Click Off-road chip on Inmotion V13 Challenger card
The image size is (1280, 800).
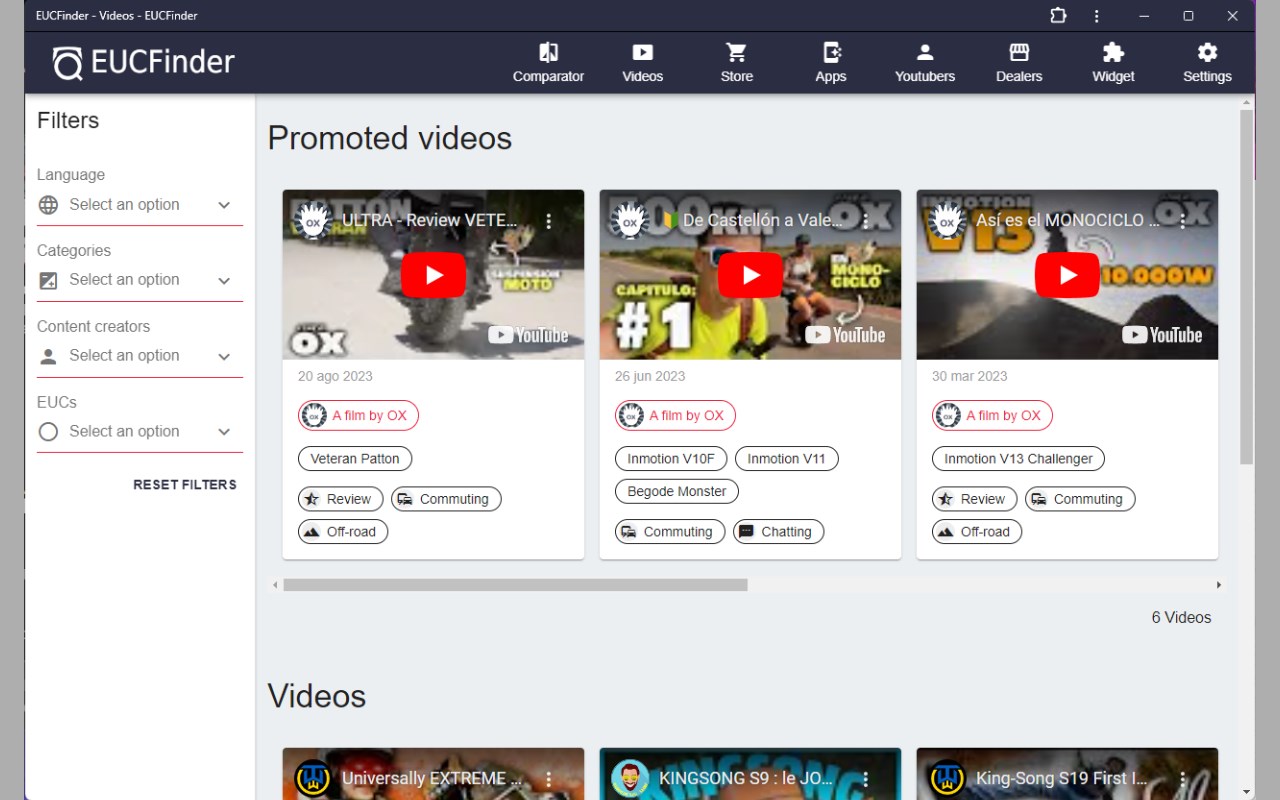coord(977,532)
